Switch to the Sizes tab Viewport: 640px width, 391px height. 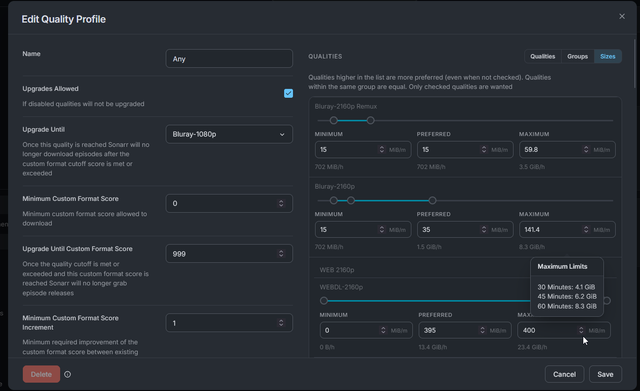coord(608,56)
